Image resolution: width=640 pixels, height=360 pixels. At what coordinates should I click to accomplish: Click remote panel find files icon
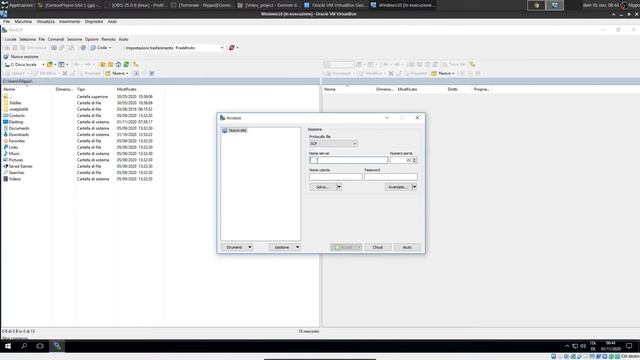tap(472, 64)
